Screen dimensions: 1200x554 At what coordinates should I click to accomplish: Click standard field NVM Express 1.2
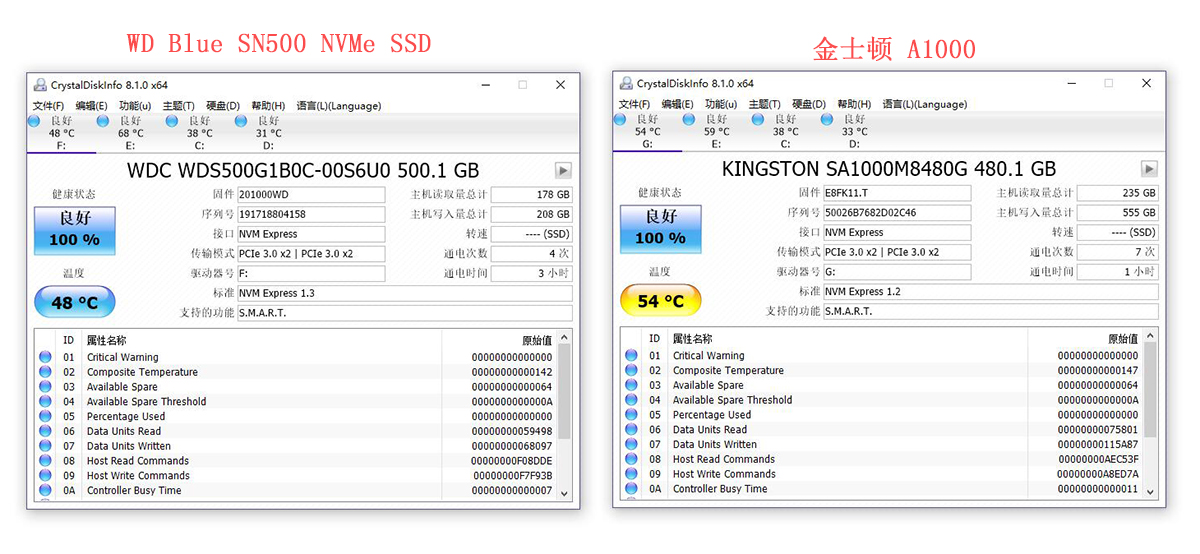pyautogui.click(x=991, y=291)
